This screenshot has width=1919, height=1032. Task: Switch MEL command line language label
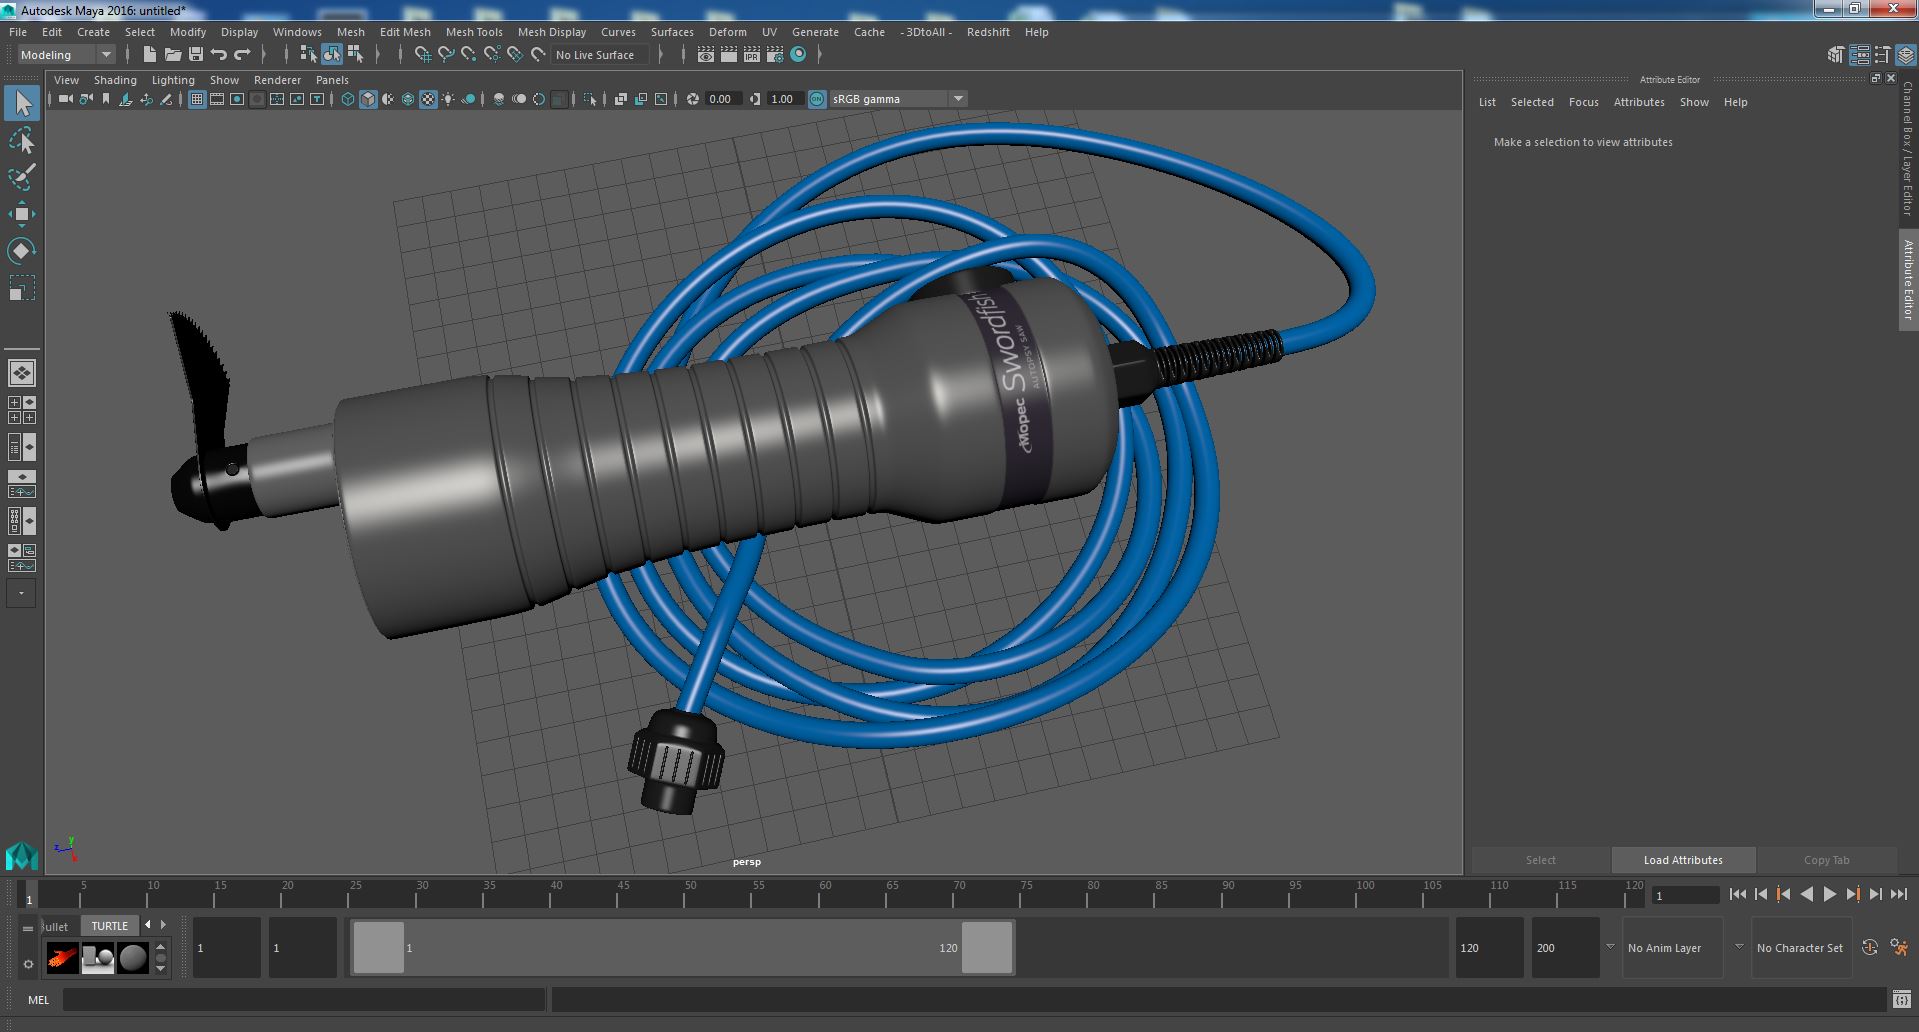[38, 1000]
